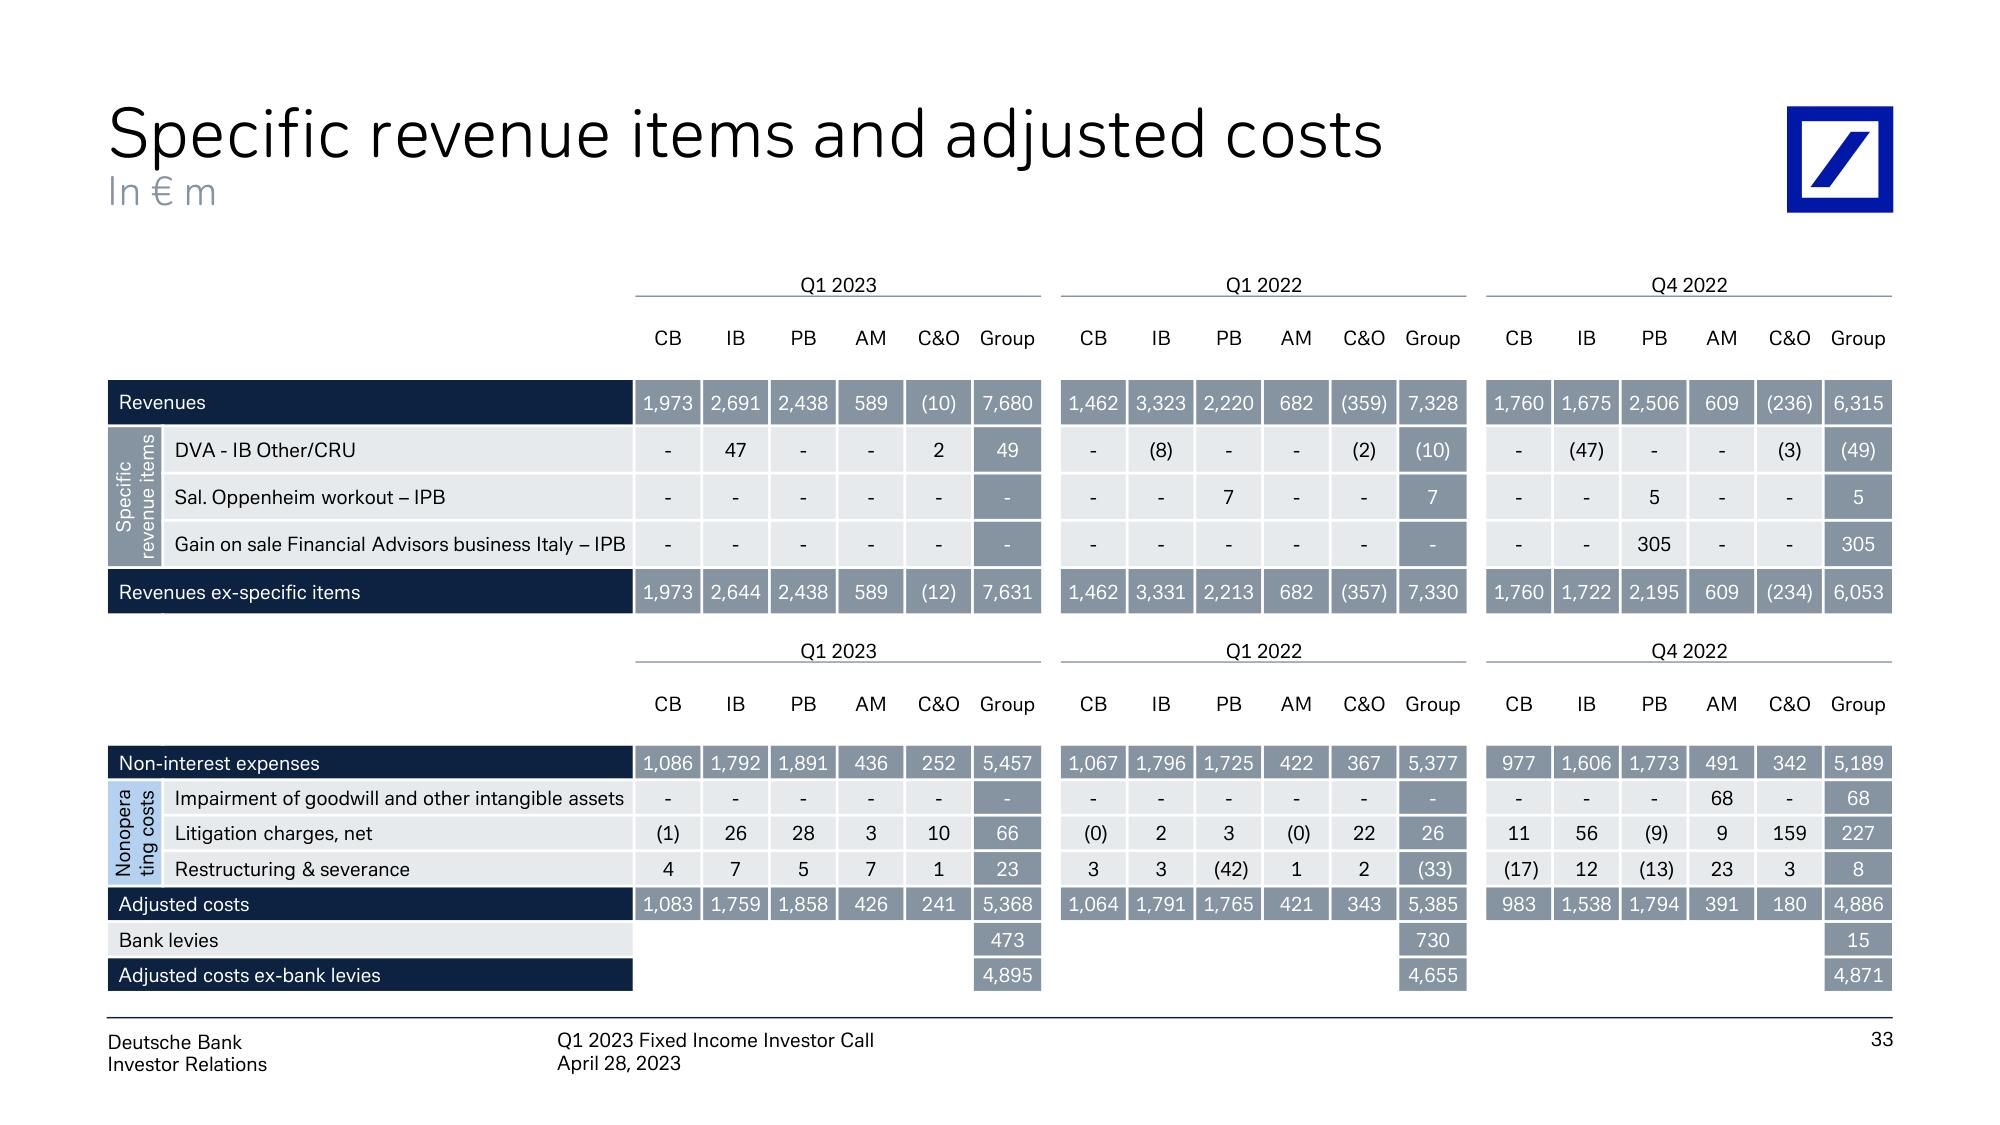This screenshot has width=2000, height=1125.
Task: Click Q1 2023 bank levies value 473
Action: click(1007, 940)
